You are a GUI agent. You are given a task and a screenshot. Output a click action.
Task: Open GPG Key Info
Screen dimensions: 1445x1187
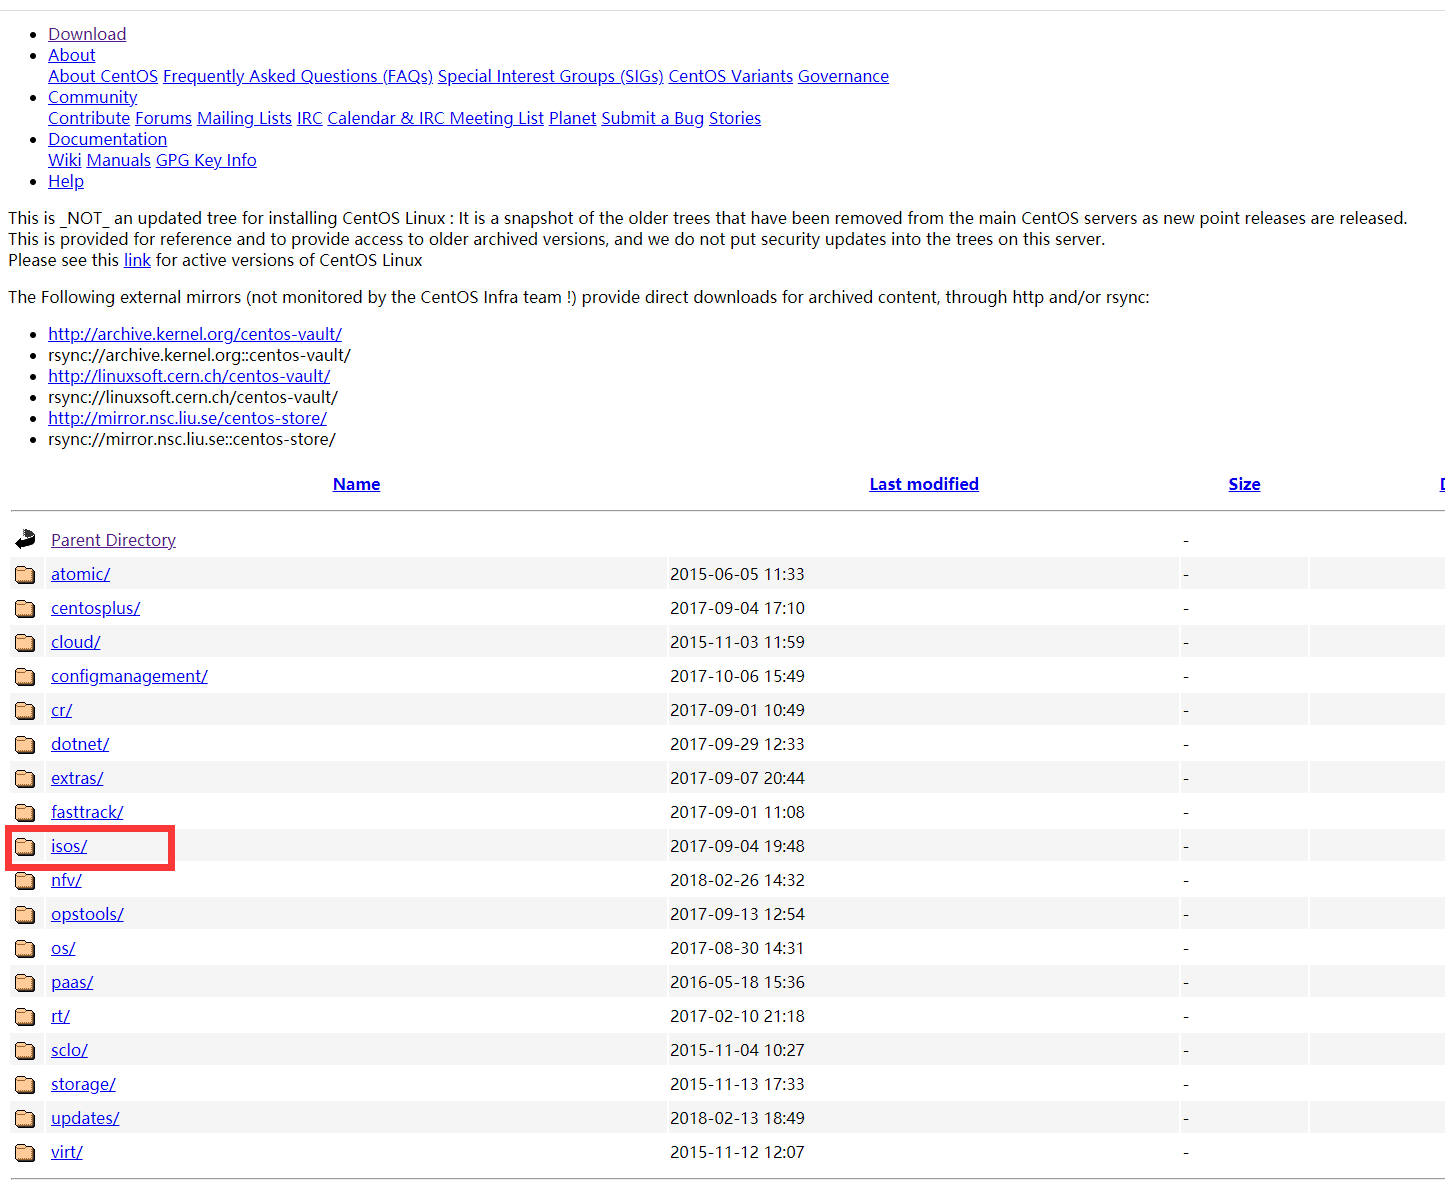[x=206, y=160]
